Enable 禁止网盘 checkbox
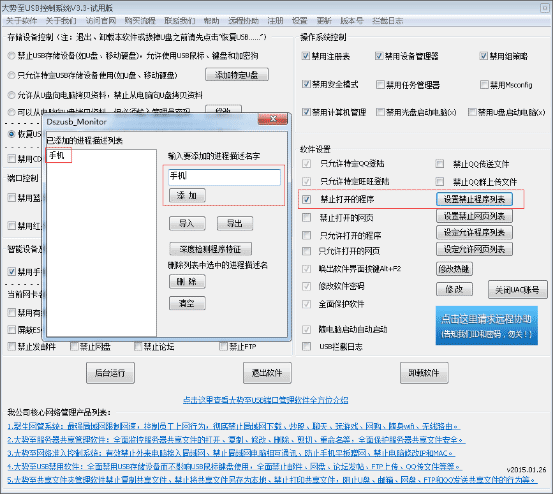 (x=74, y=346)
